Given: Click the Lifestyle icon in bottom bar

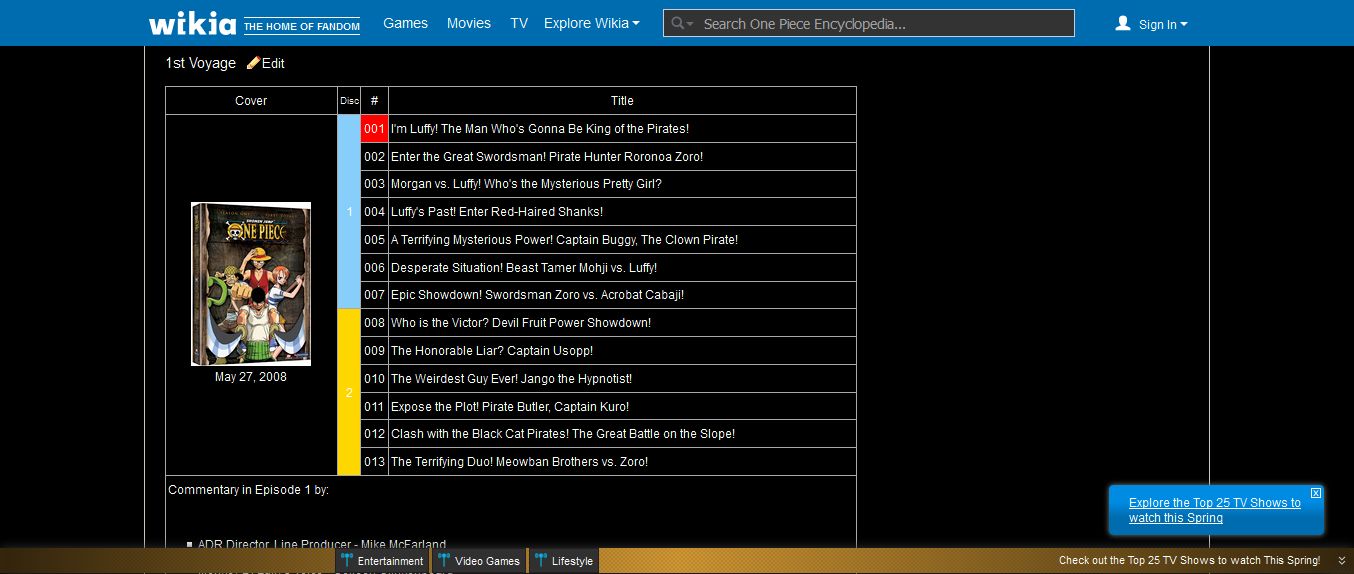Looking at the screenshot, I should pos(540,560).
